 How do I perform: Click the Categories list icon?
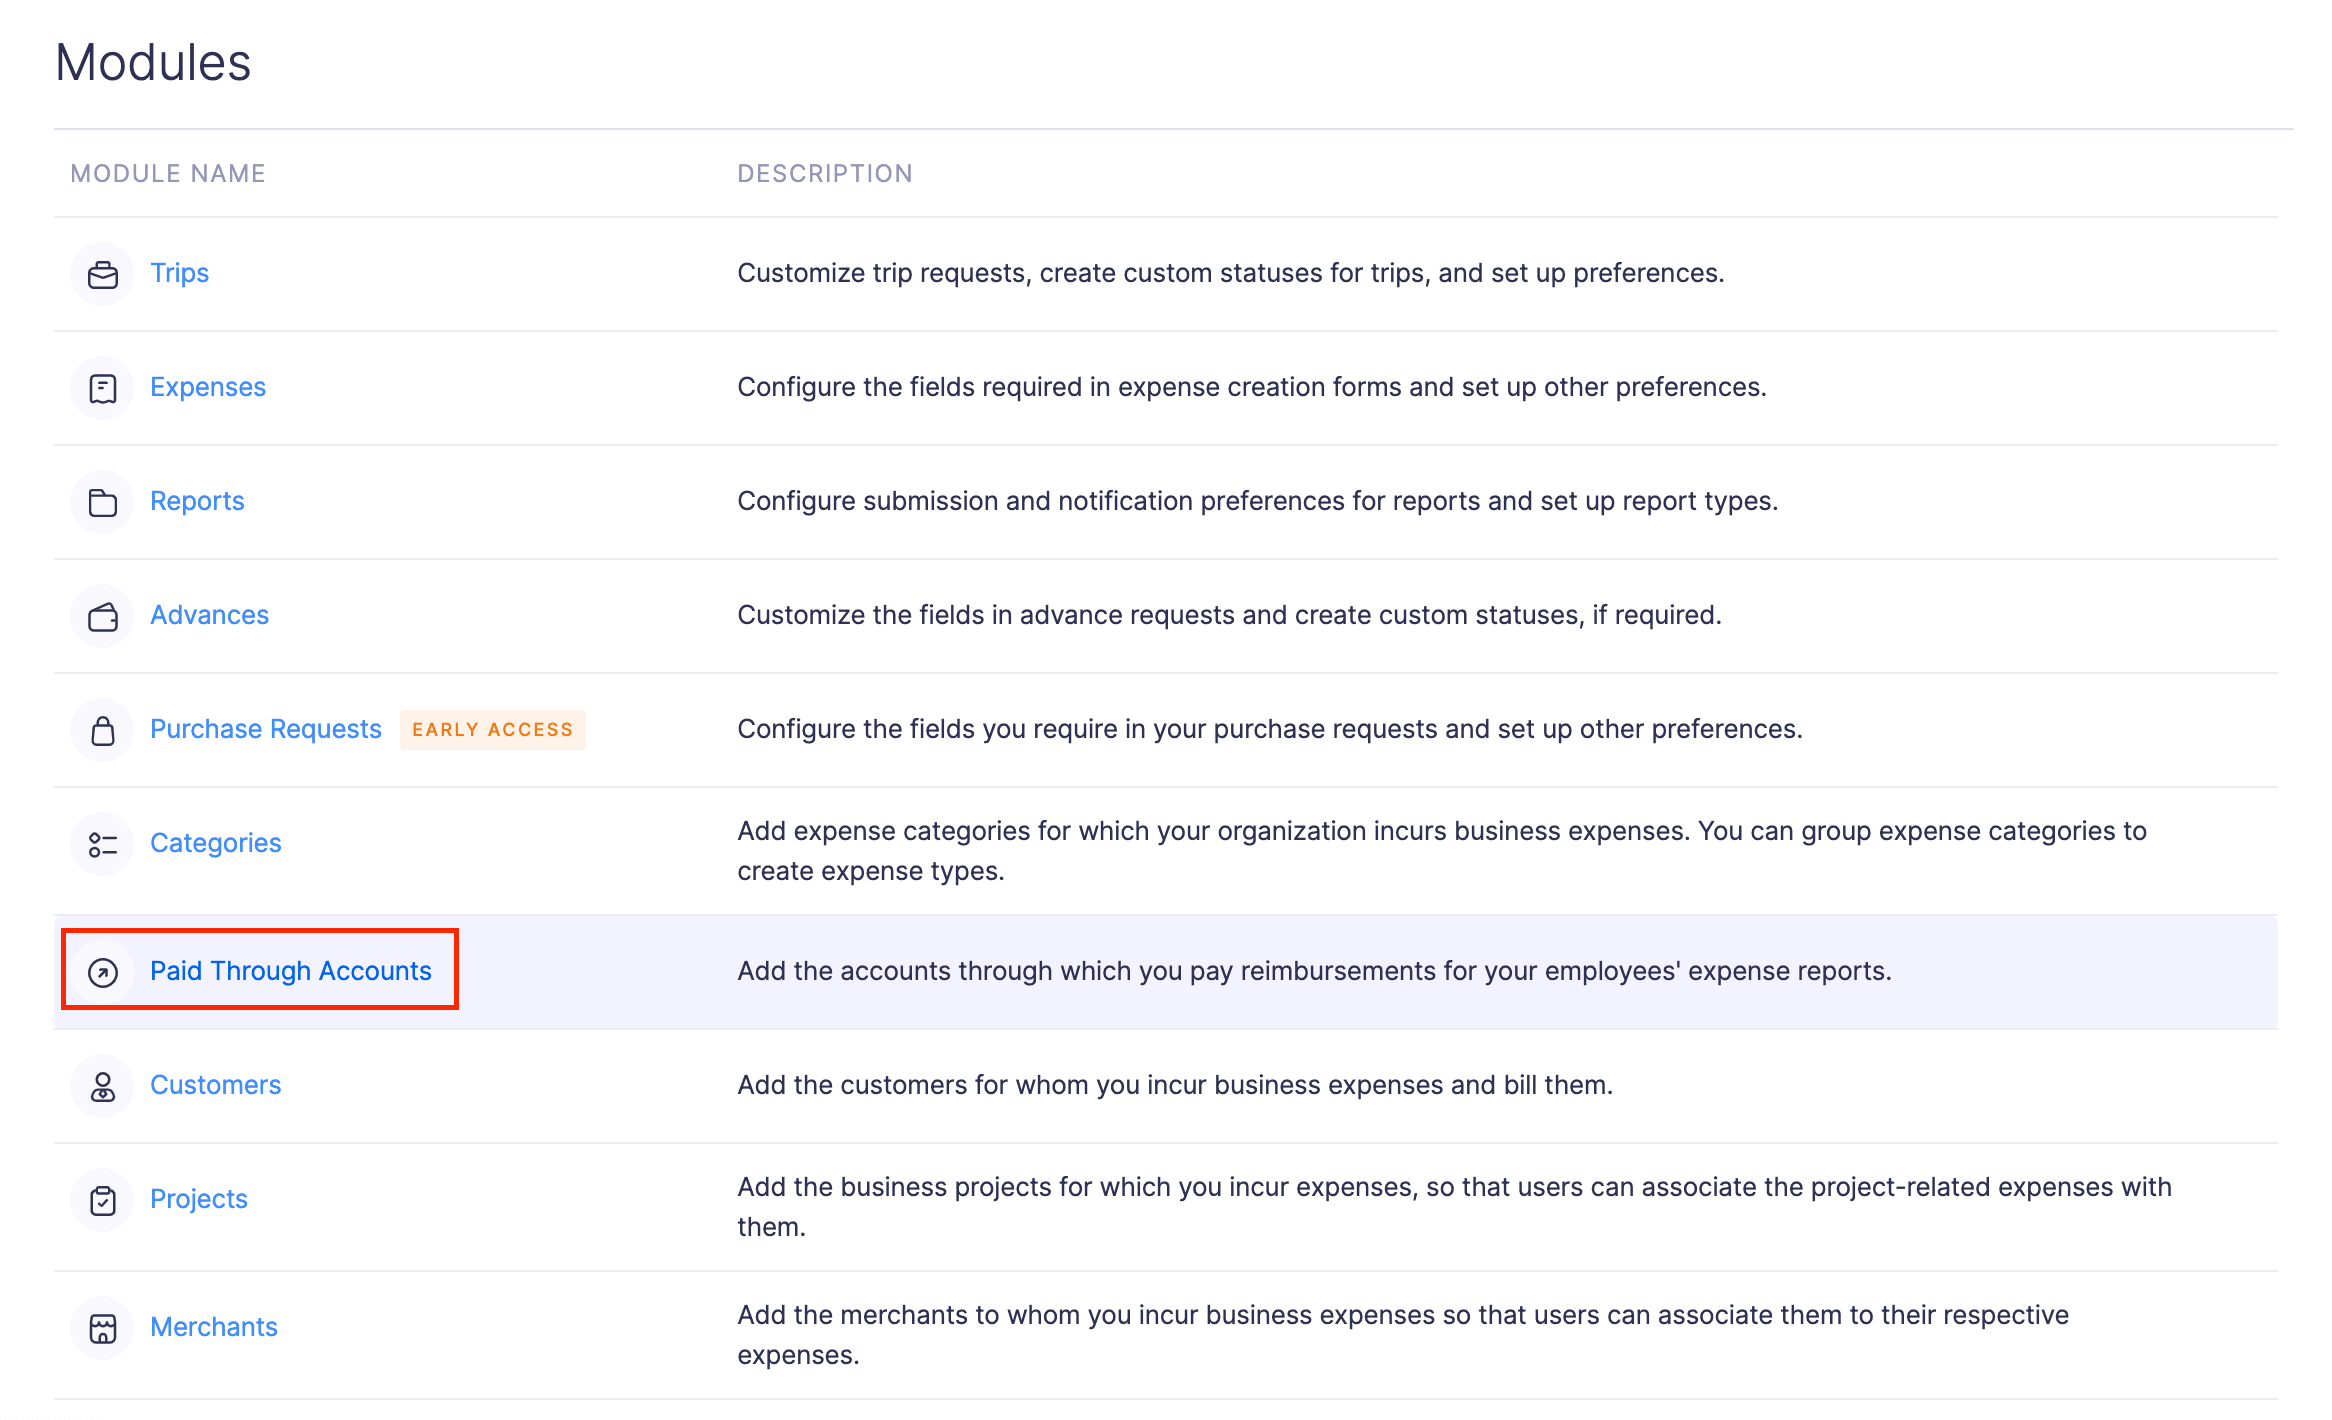coord(103,844)
